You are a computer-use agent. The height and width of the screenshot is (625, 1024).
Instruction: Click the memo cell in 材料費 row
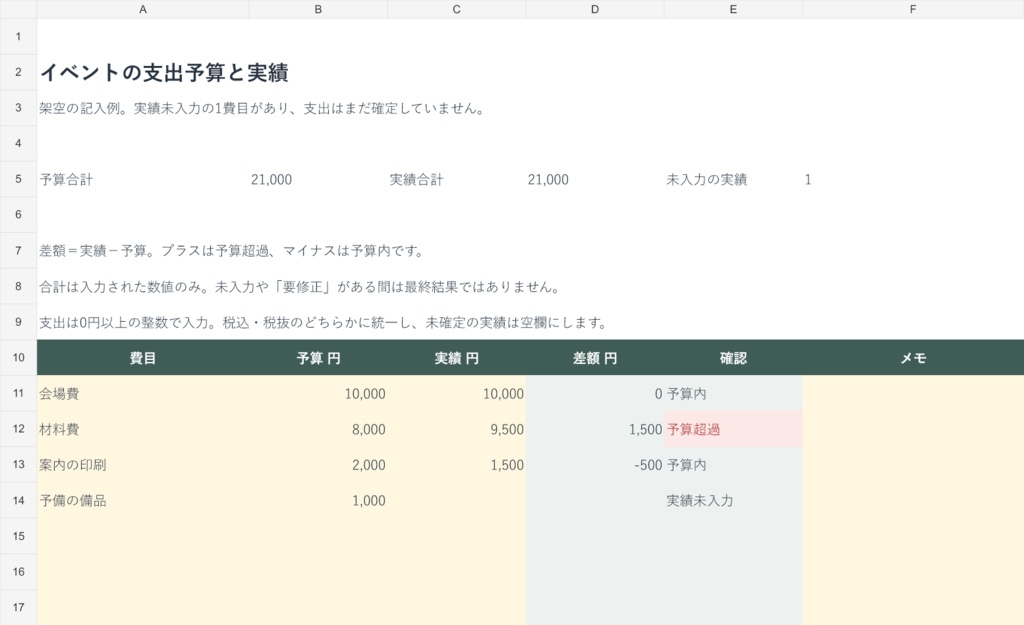tap(913, 429)
